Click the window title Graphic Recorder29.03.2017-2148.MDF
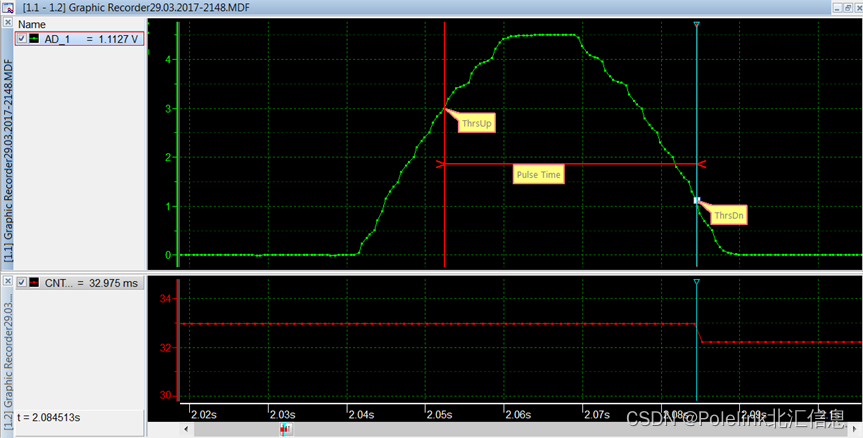The width and height of the screenshot is (863, 438). pyautogui.click(x=135, y=7)
